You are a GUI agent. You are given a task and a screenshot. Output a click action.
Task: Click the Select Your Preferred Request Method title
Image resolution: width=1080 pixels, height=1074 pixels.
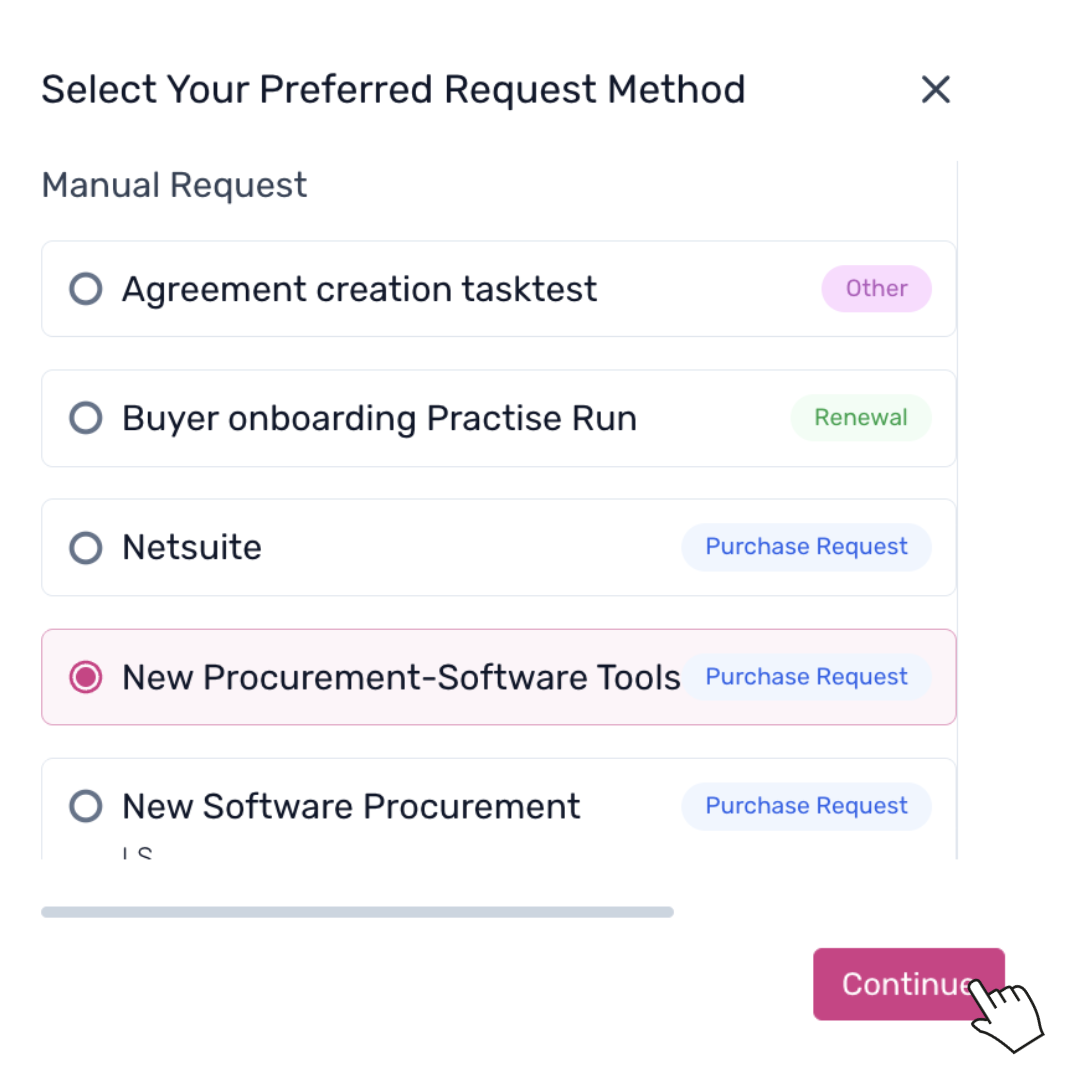pyautogui.click(x=393, y=90)
